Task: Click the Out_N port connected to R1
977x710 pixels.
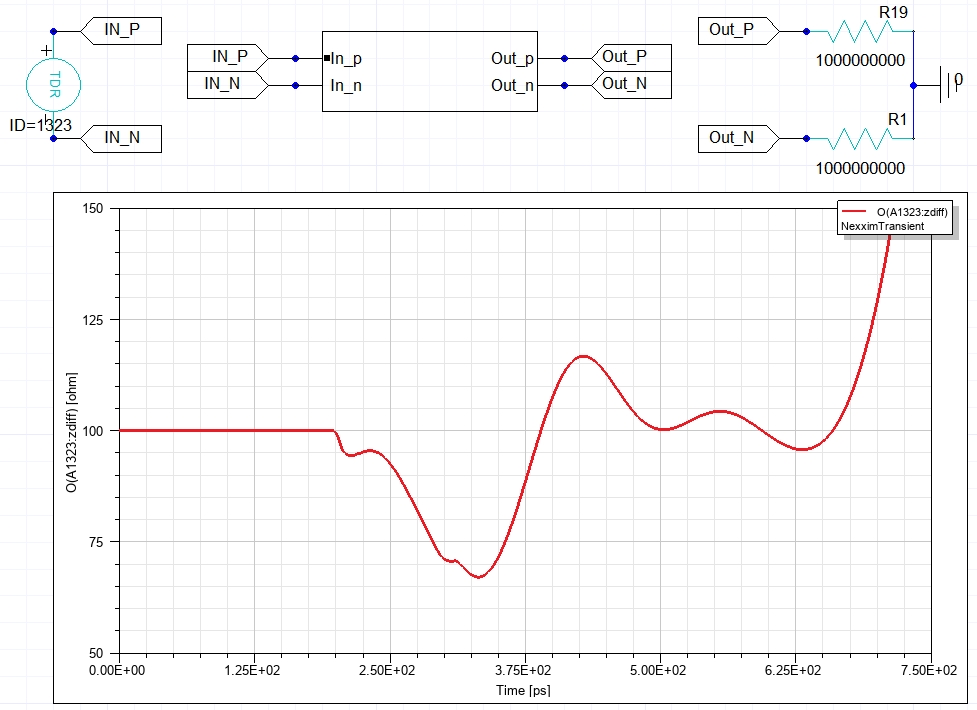Action: coord(735,138)
